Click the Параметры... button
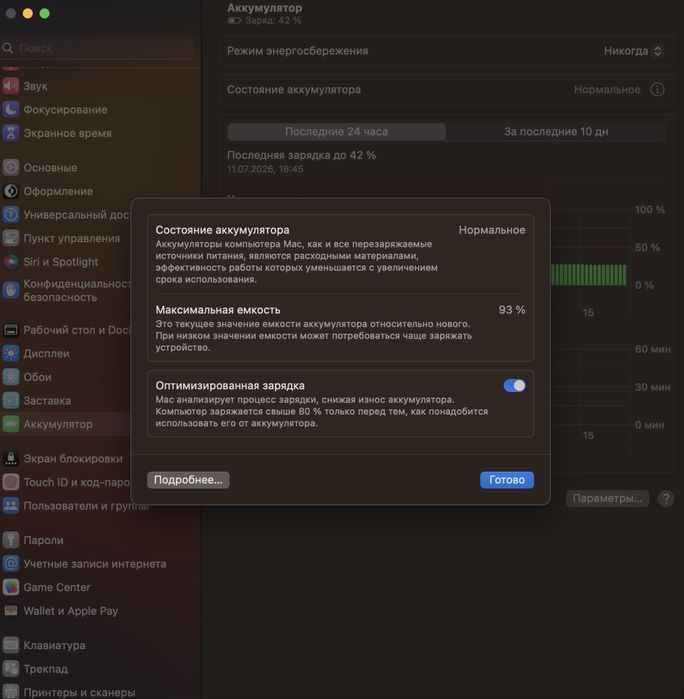The image size is (684, 699). click(607, 498)
